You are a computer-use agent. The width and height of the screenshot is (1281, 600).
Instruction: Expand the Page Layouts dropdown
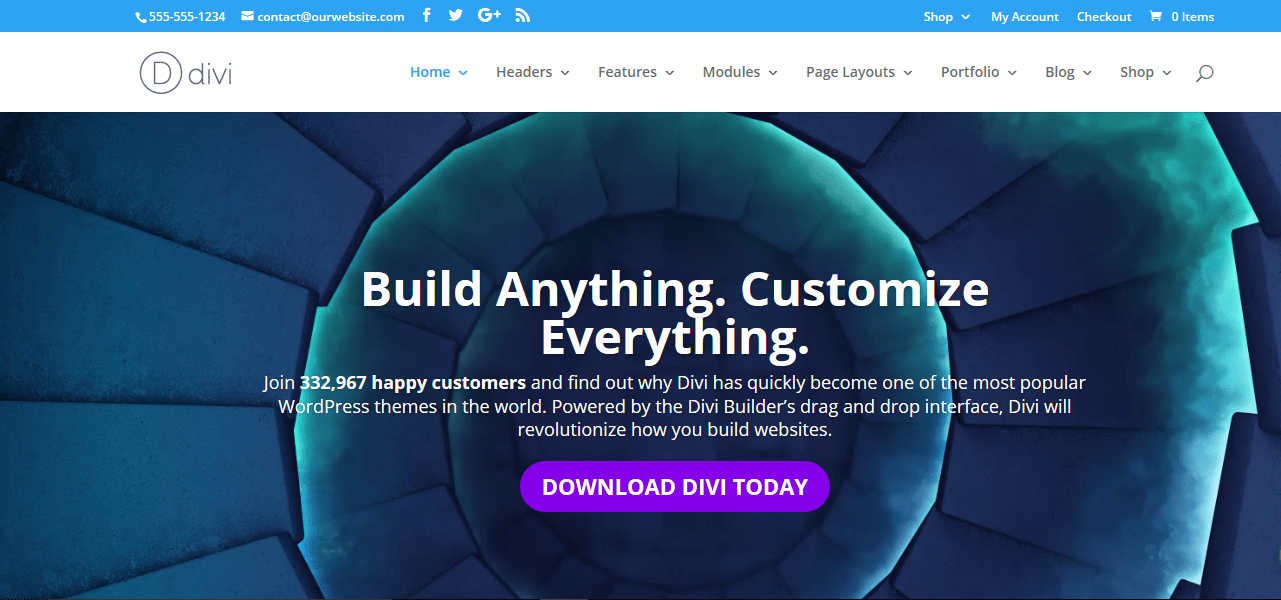coord(859,72)
